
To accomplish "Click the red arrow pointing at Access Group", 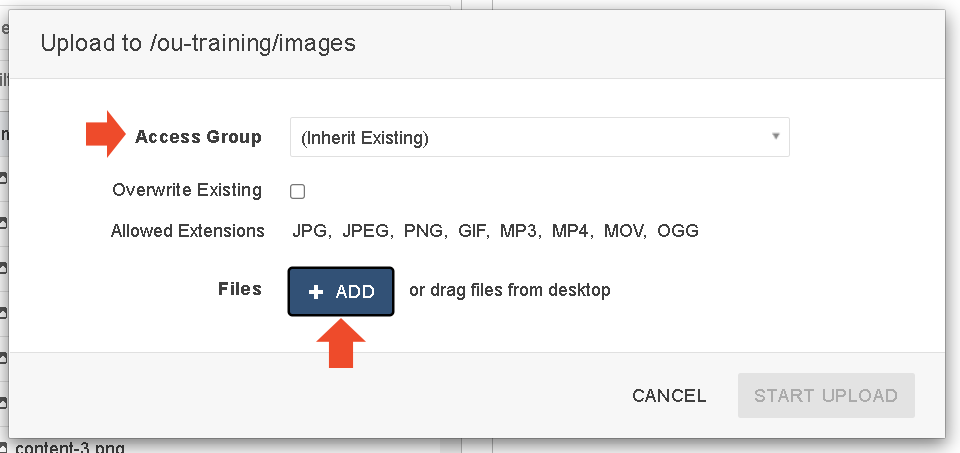I will [x=105, y=134].
